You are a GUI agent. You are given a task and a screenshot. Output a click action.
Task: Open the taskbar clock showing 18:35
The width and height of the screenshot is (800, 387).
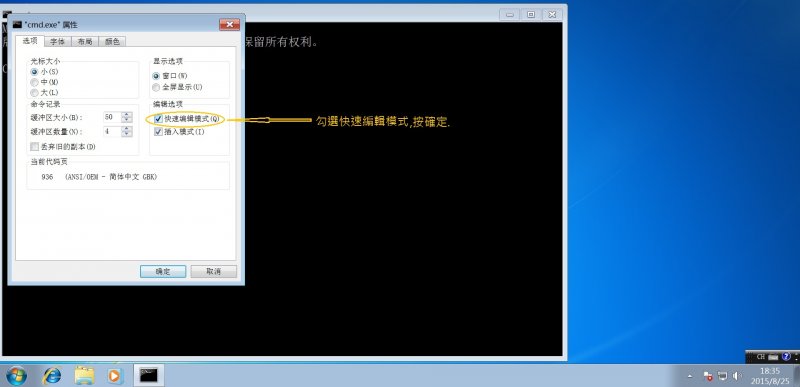pos(769,376)
